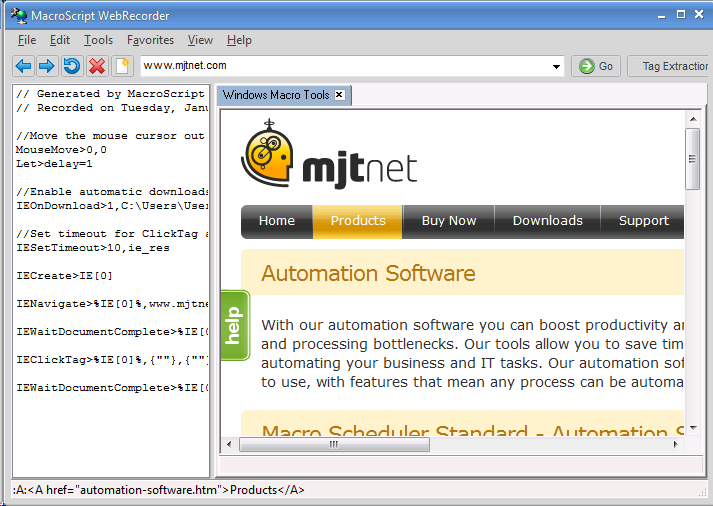
Task: Stop loading with red X icon
Action: 97,66
